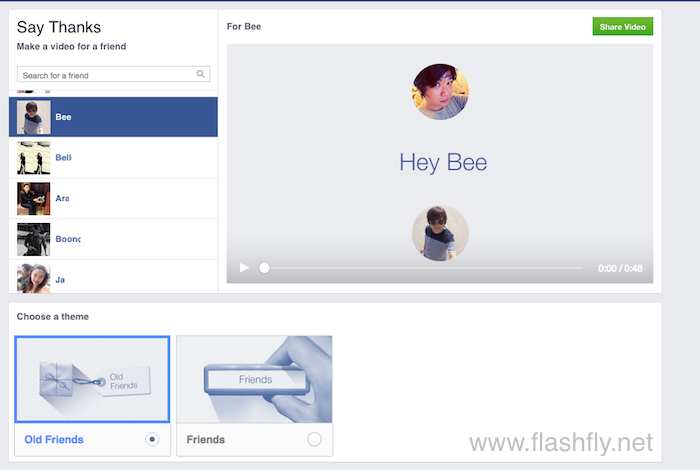Select friend Bee in the list

click(x=63, y=117)
